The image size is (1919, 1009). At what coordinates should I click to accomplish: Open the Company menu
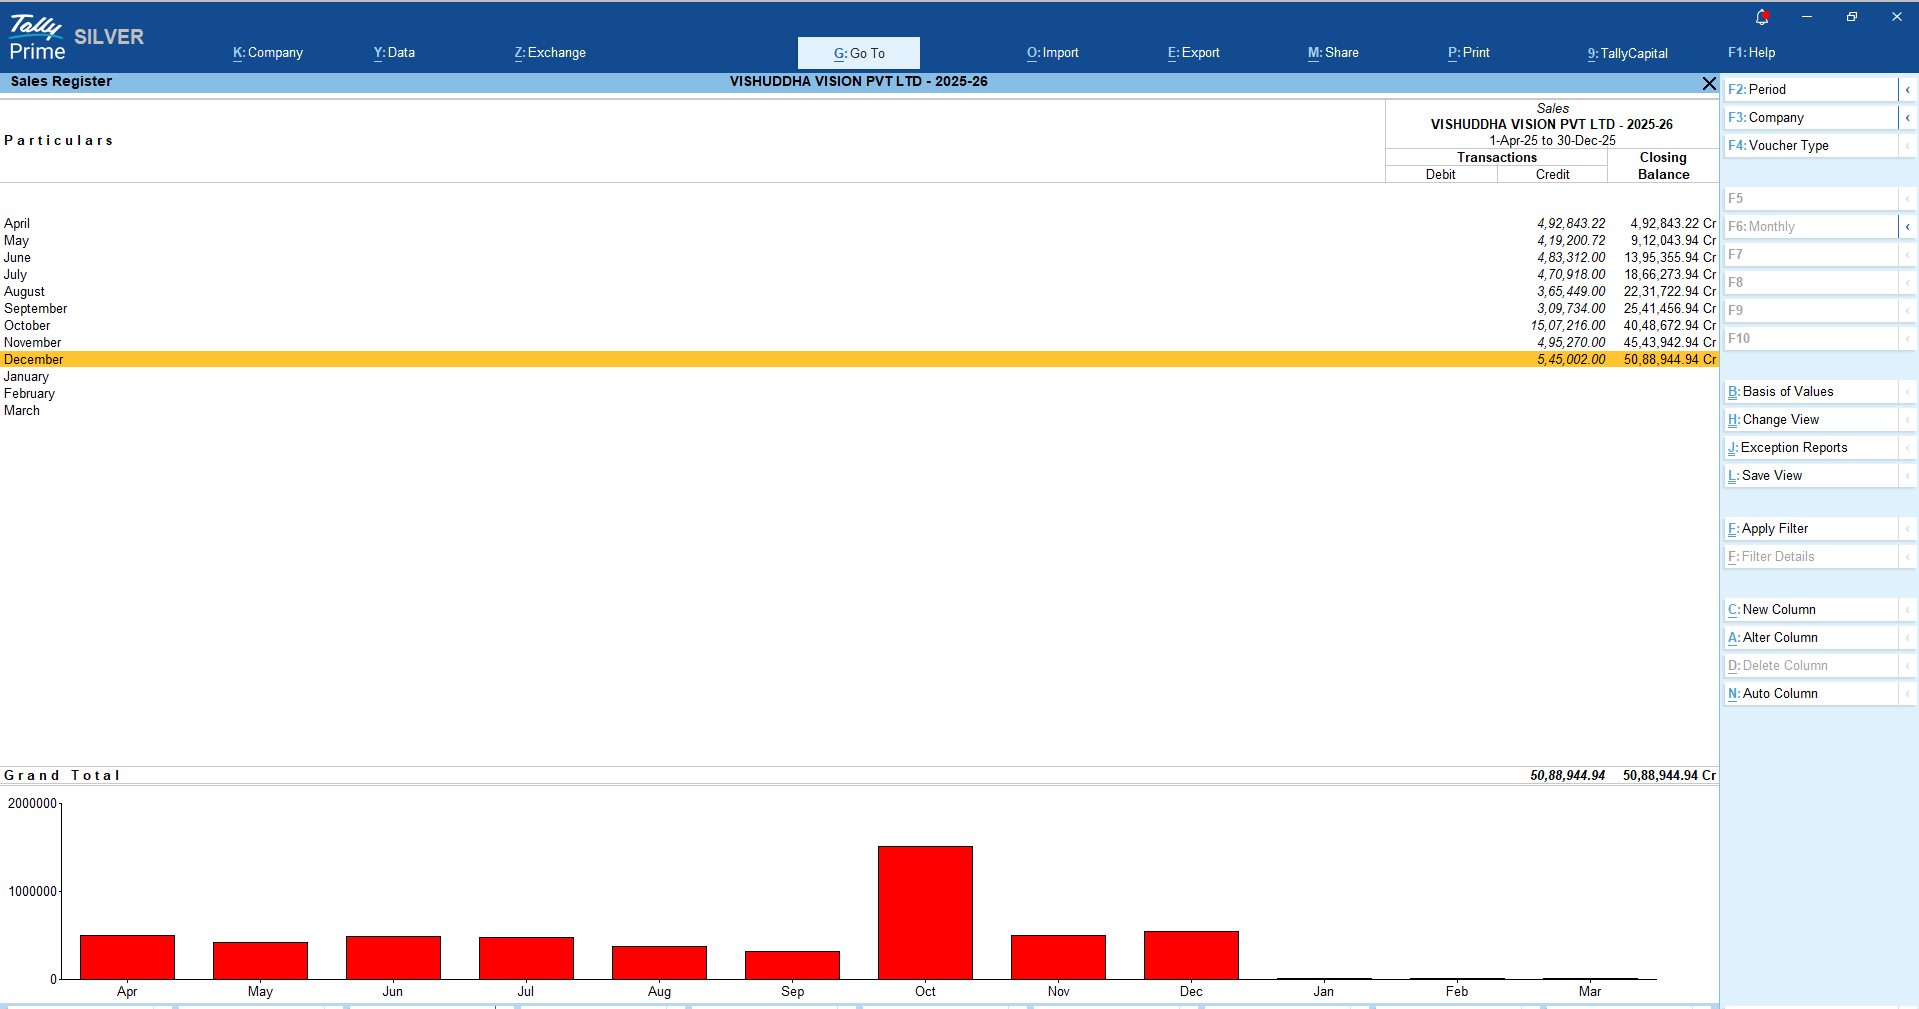(x=268, y=53)
